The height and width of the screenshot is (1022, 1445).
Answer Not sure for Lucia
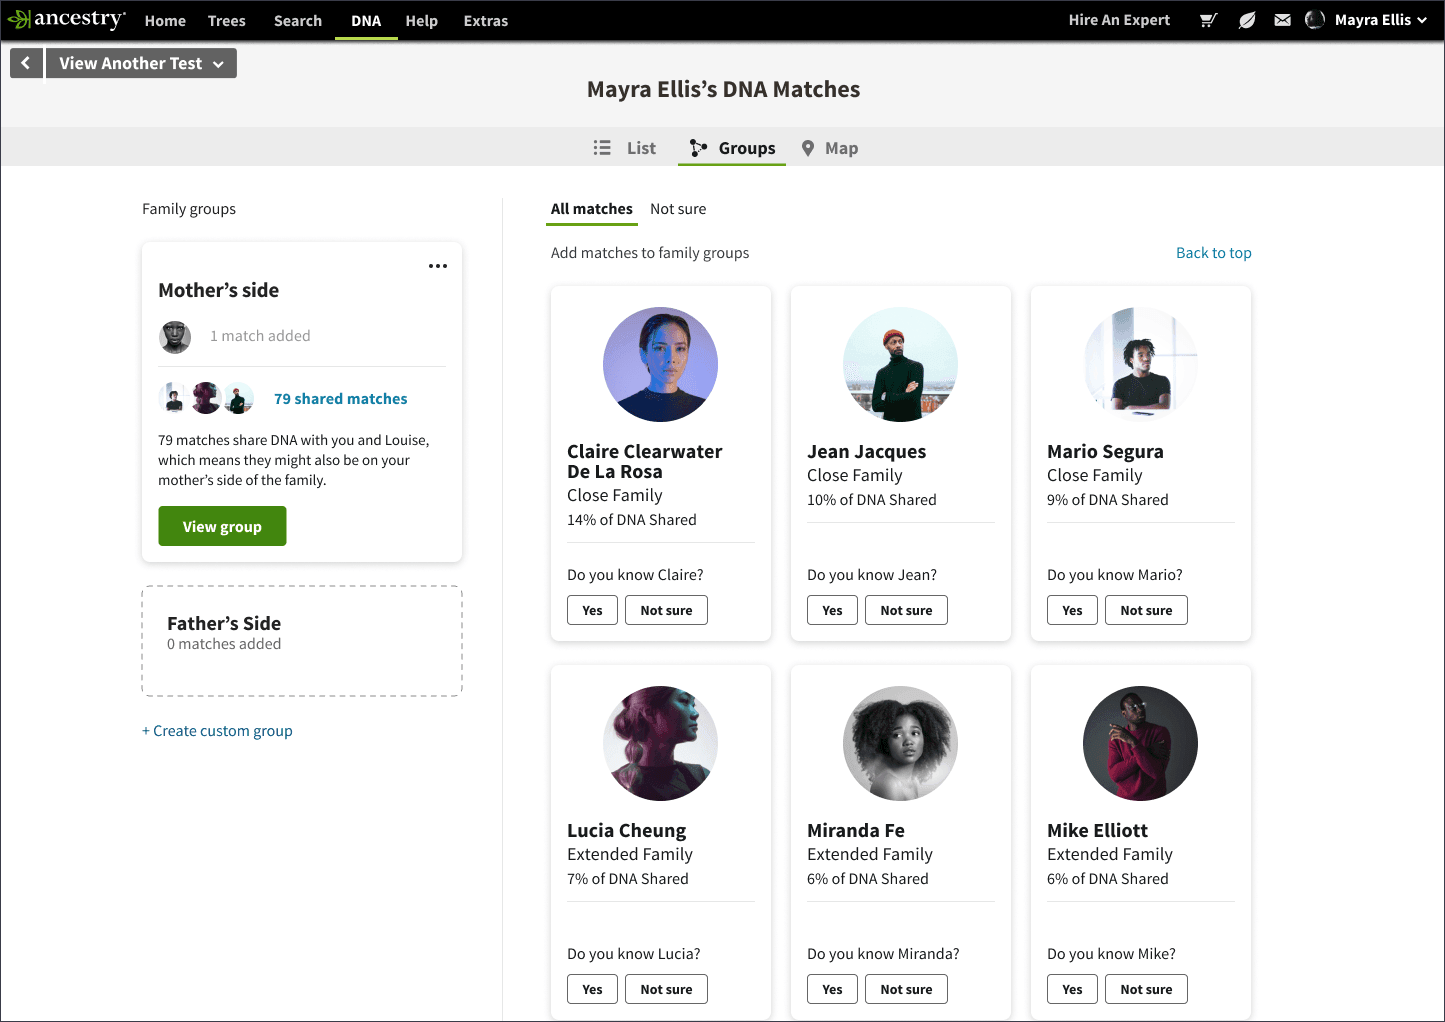(x=666, y=989)
